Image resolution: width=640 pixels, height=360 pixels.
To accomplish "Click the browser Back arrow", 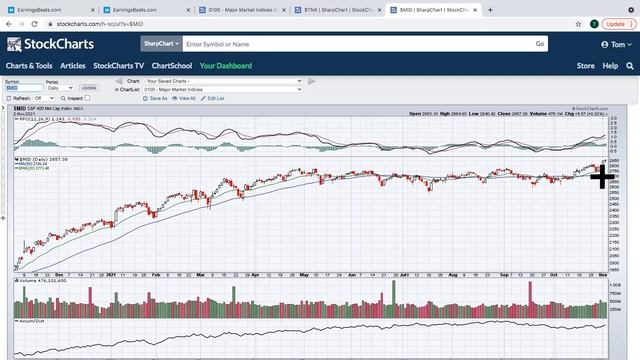I will 9,24.
